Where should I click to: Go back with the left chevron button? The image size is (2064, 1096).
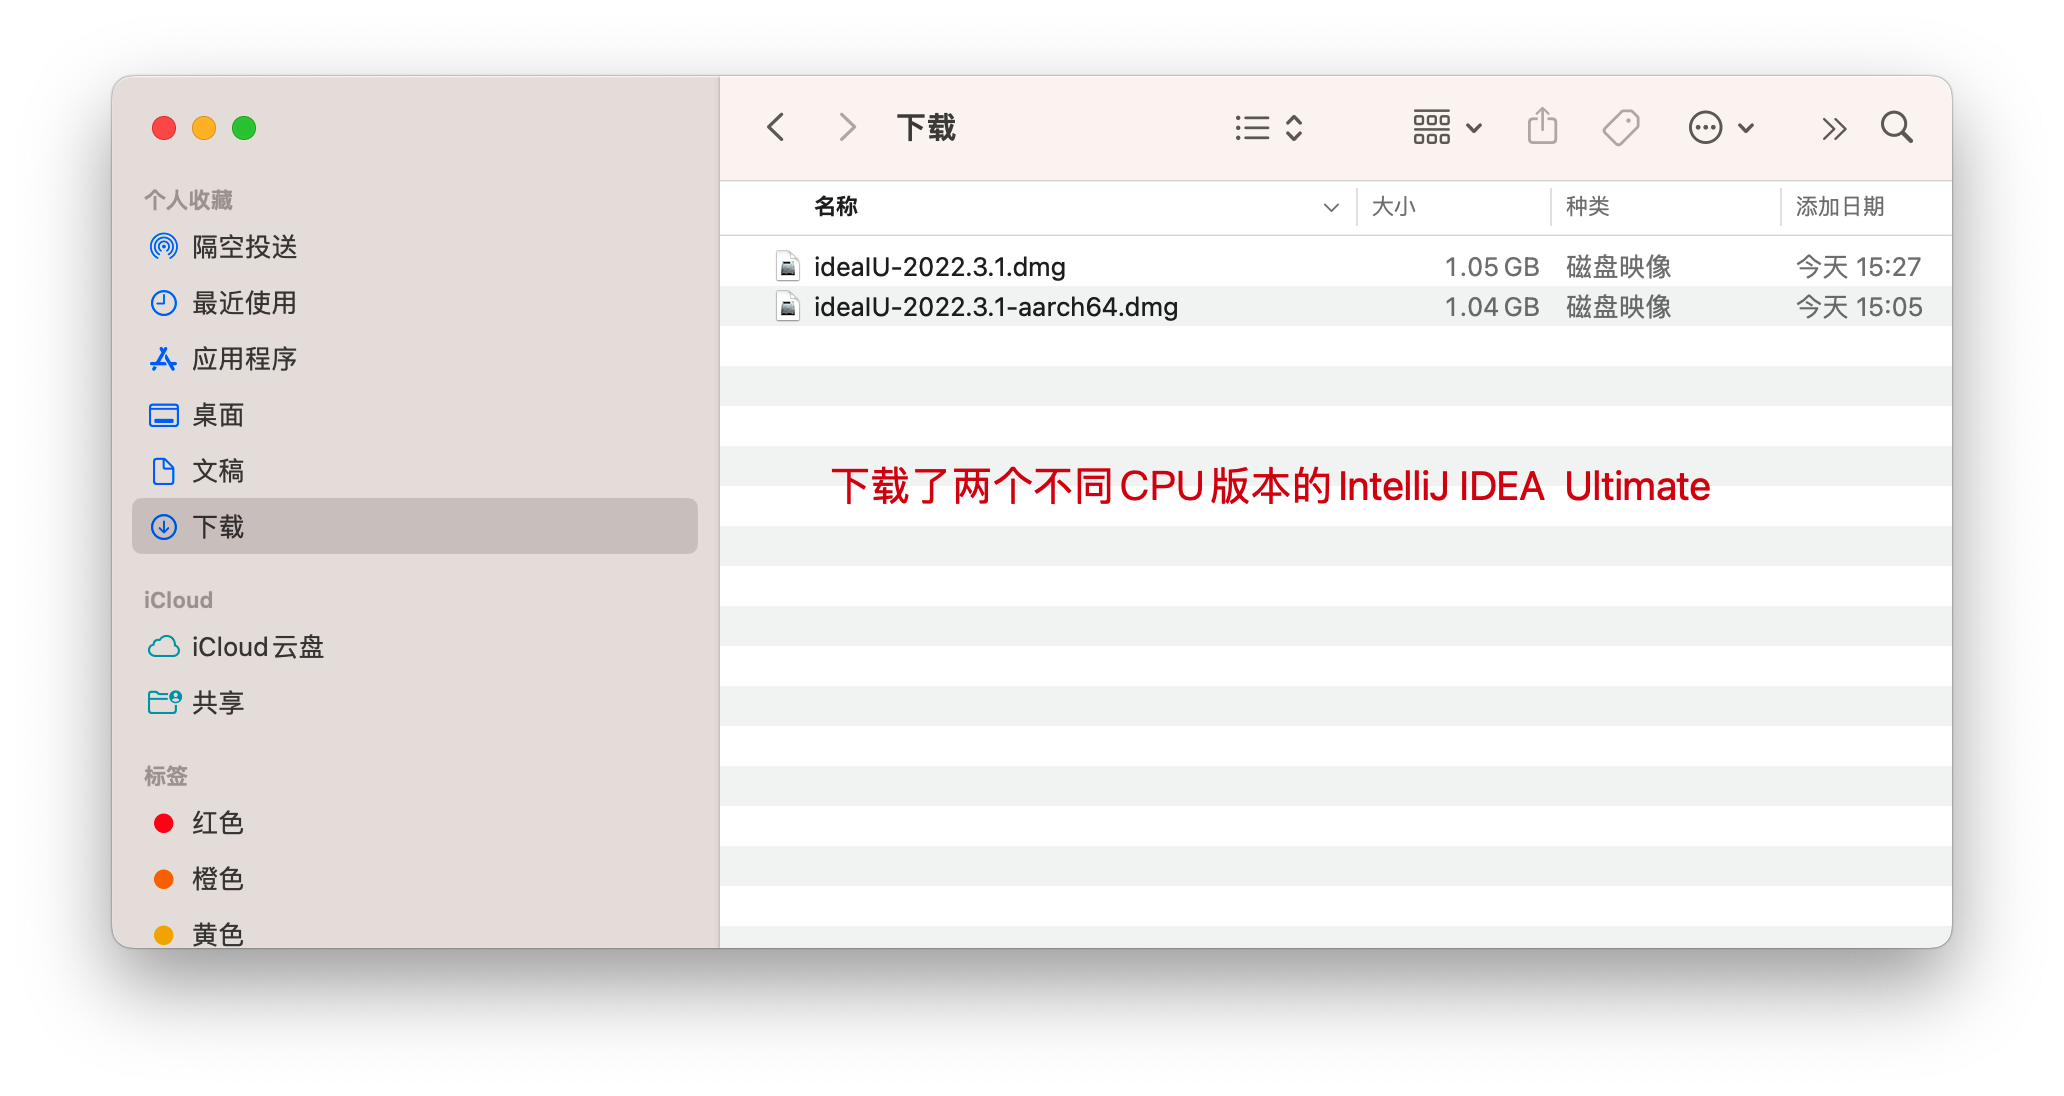pos(775,128)
